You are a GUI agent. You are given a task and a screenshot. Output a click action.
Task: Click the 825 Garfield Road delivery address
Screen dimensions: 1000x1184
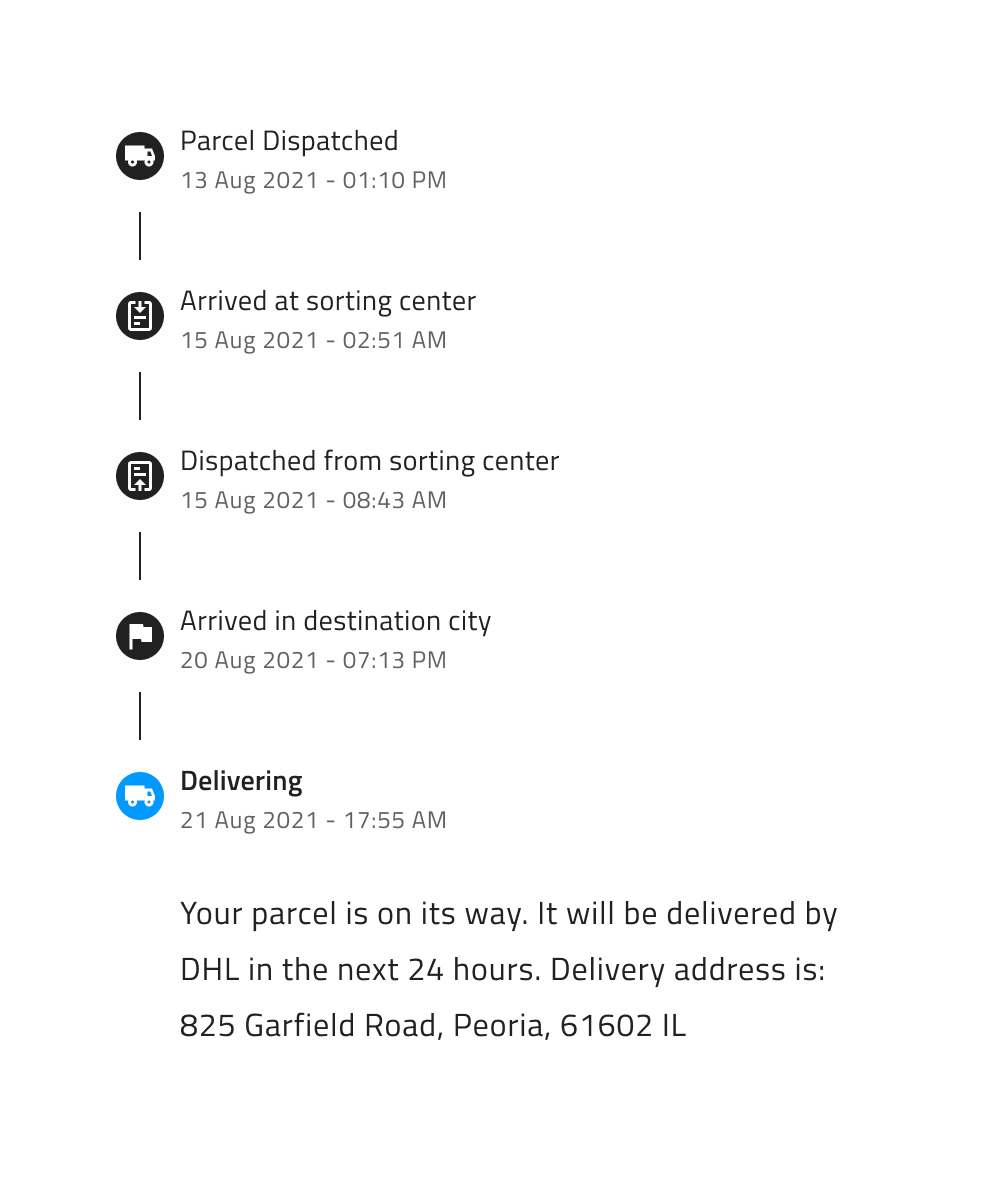click(x=432, y=1026)
